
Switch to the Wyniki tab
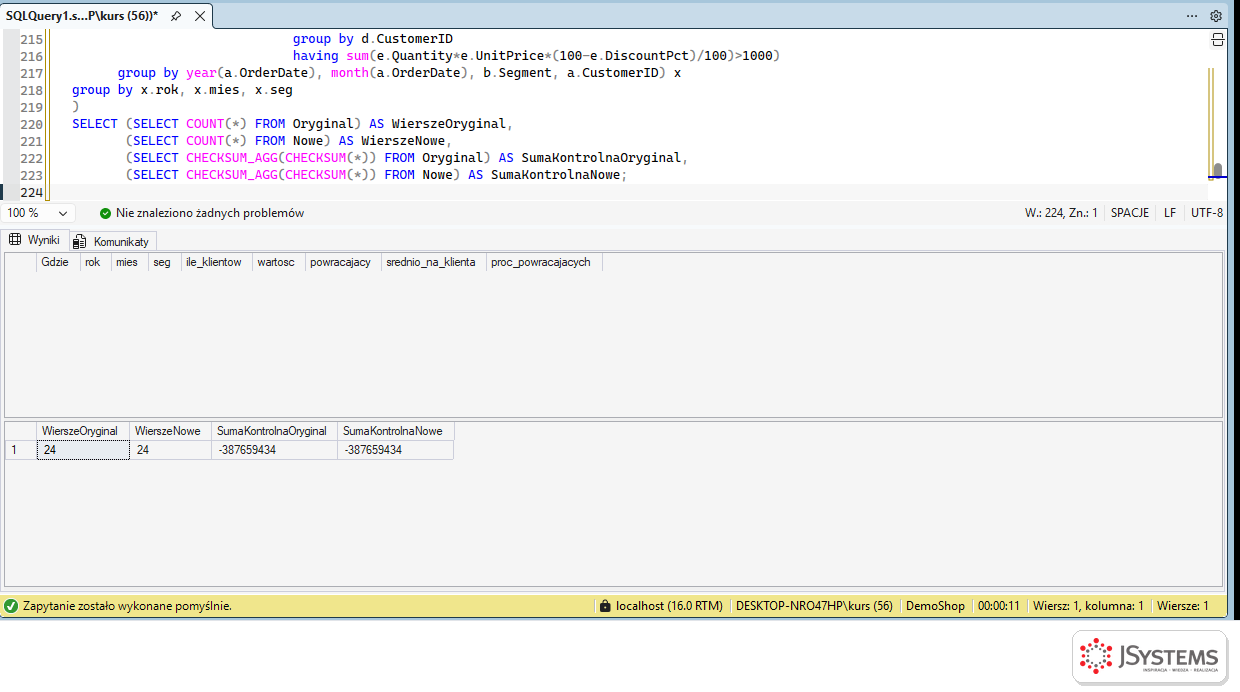(x=35, y=240)
